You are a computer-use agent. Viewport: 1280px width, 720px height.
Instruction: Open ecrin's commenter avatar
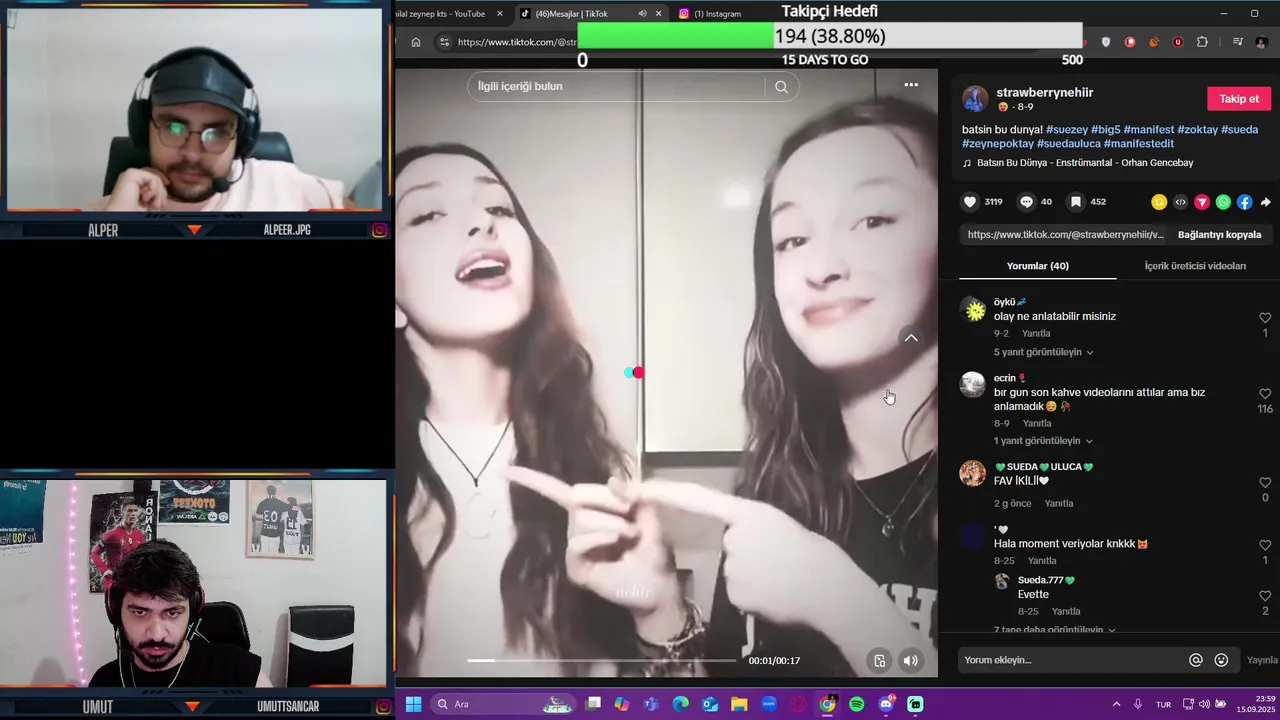tap(973, 385)
